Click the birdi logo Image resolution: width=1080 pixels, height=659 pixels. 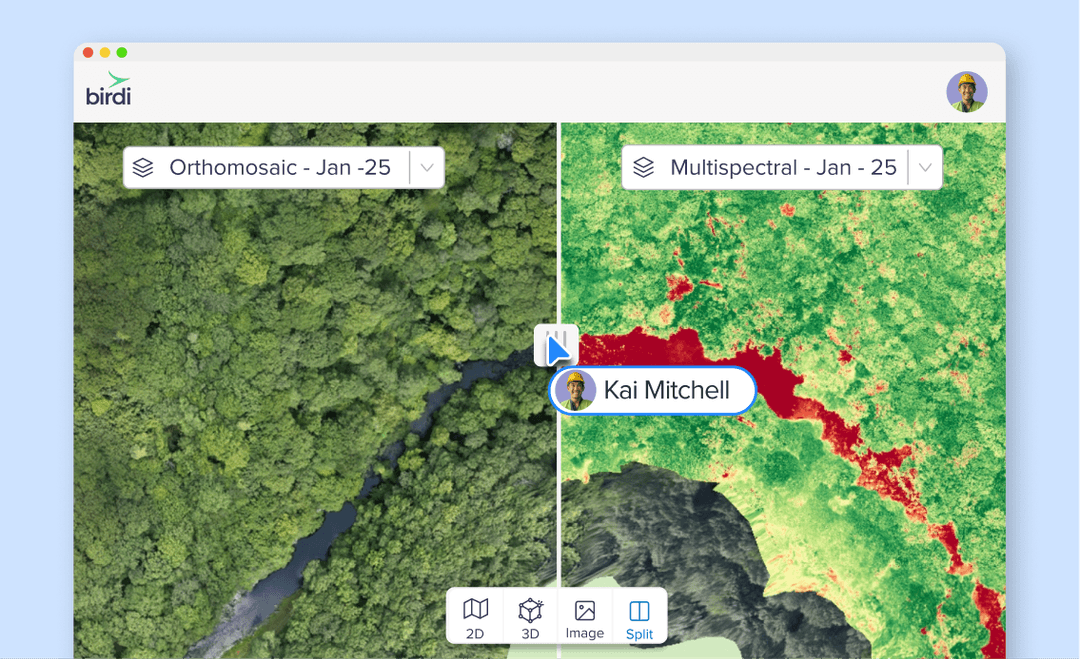pos(107,90)
